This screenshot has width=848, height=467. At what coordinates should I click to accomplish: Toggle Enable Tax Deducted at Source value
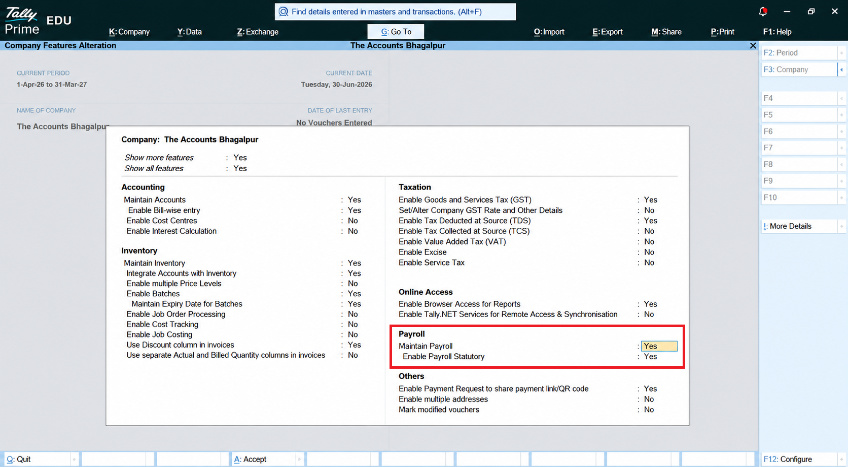tap(651, 221)
